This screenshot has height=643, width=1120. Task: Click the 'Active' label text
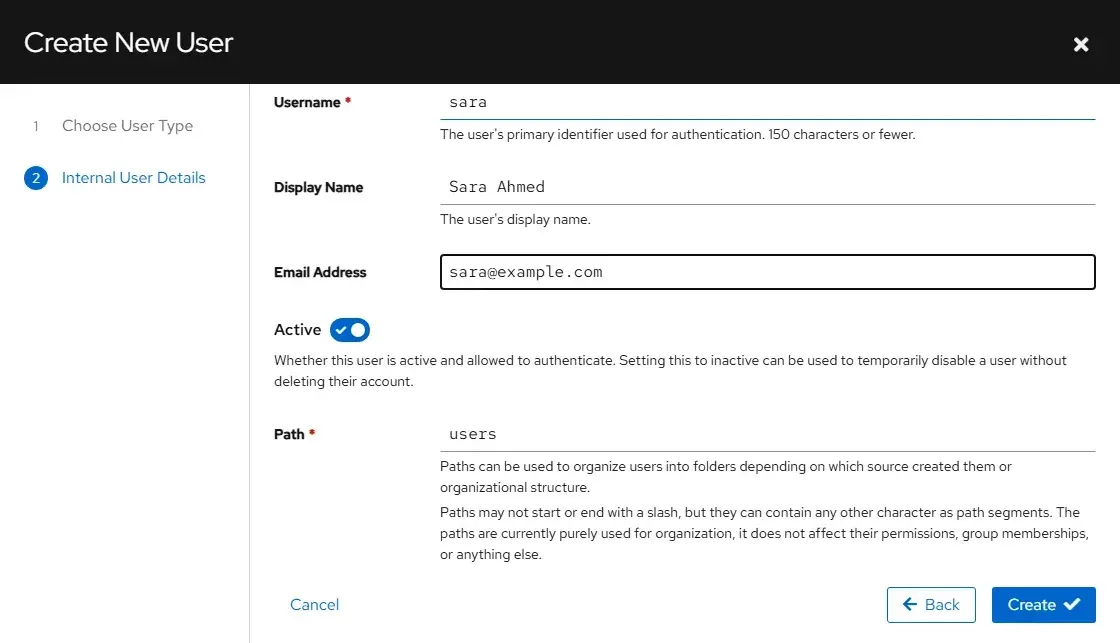click(x=298, y=330)
